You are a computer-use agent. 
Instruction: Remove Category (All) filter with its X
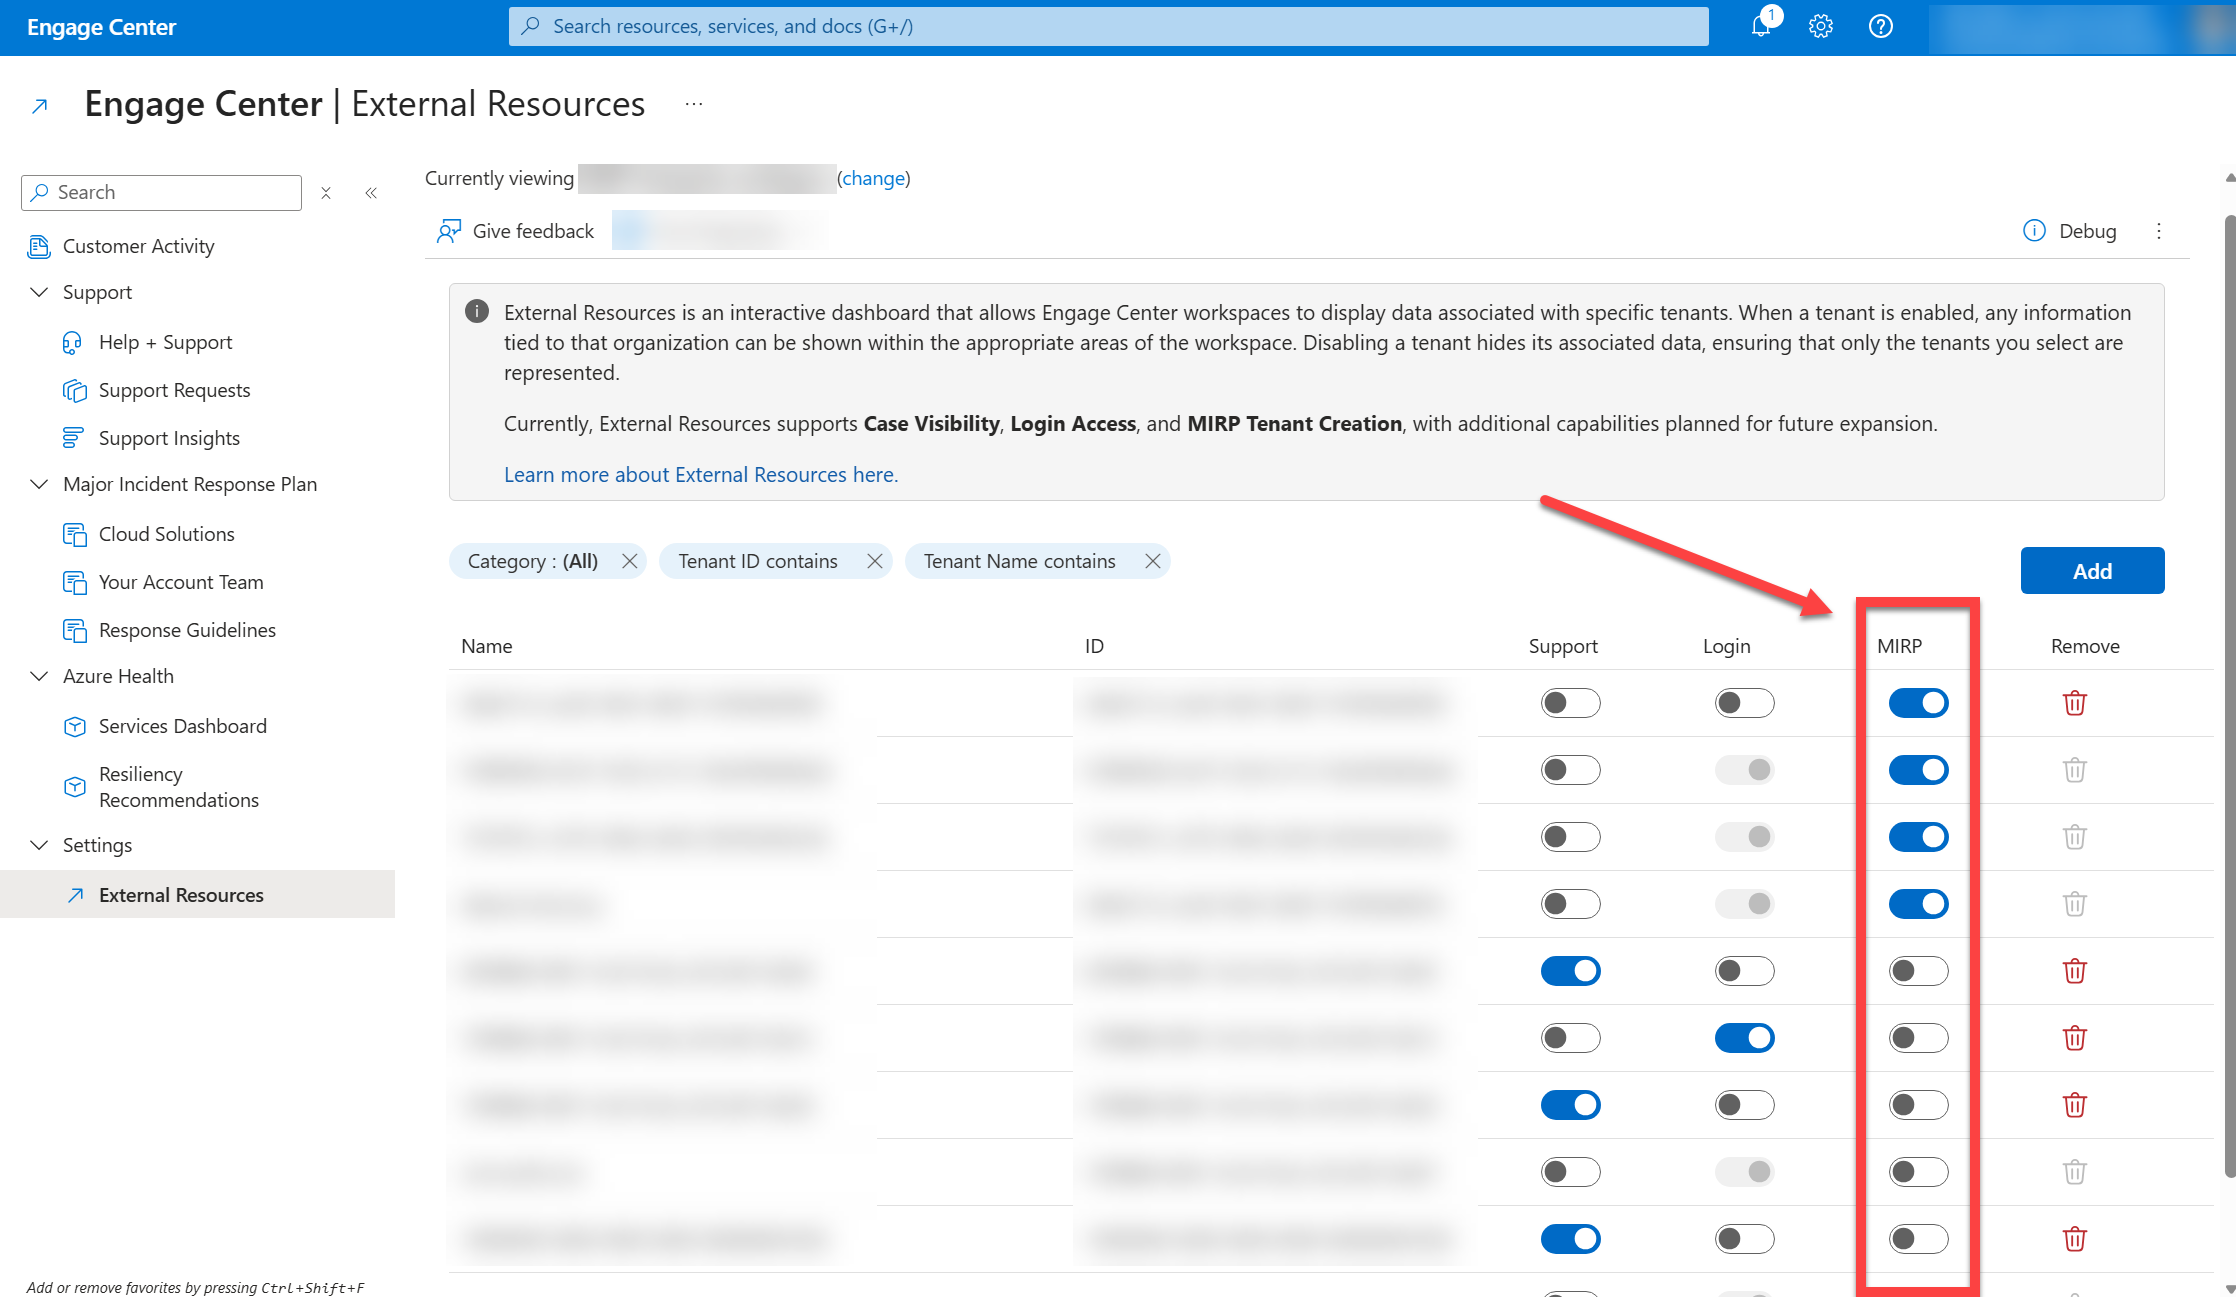tap(630, 561)
